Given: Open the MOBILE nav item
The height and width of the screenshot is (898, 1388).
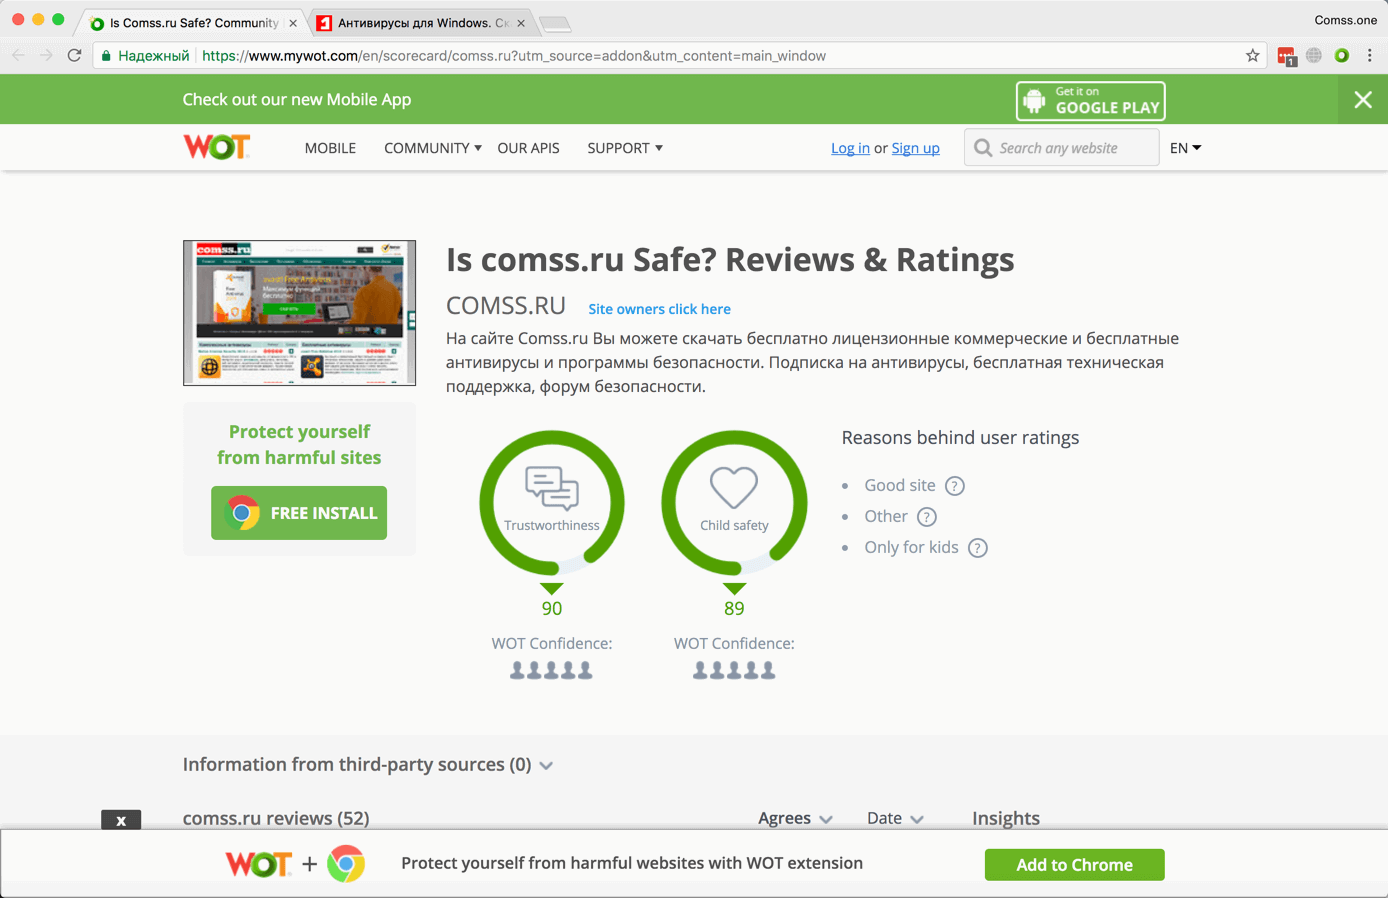Looking at the screenshot, I should click(x=330, y=148).
